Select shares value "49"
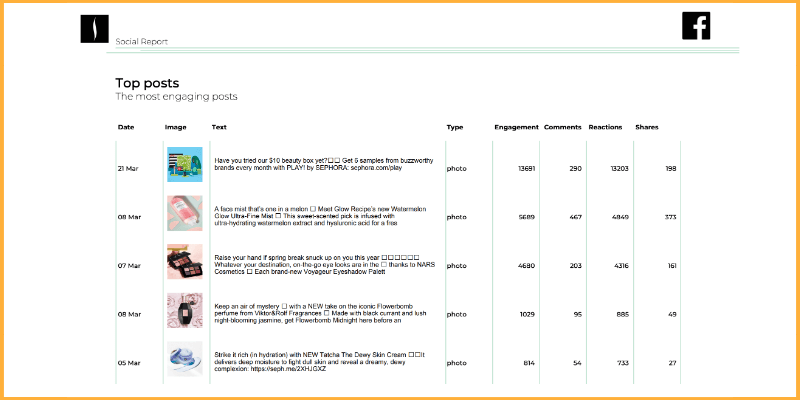The image size is (800, 400). 672,314
